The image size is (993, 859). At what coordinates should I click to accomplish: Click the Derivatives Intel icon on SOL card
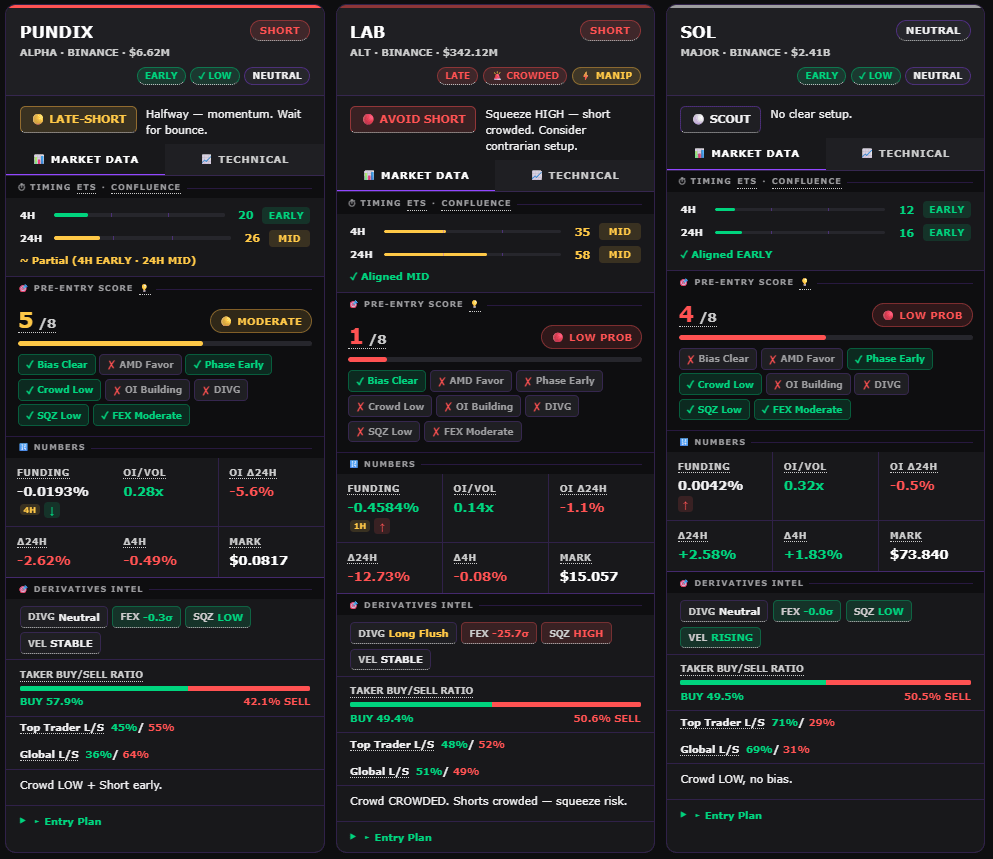[684, 583]
